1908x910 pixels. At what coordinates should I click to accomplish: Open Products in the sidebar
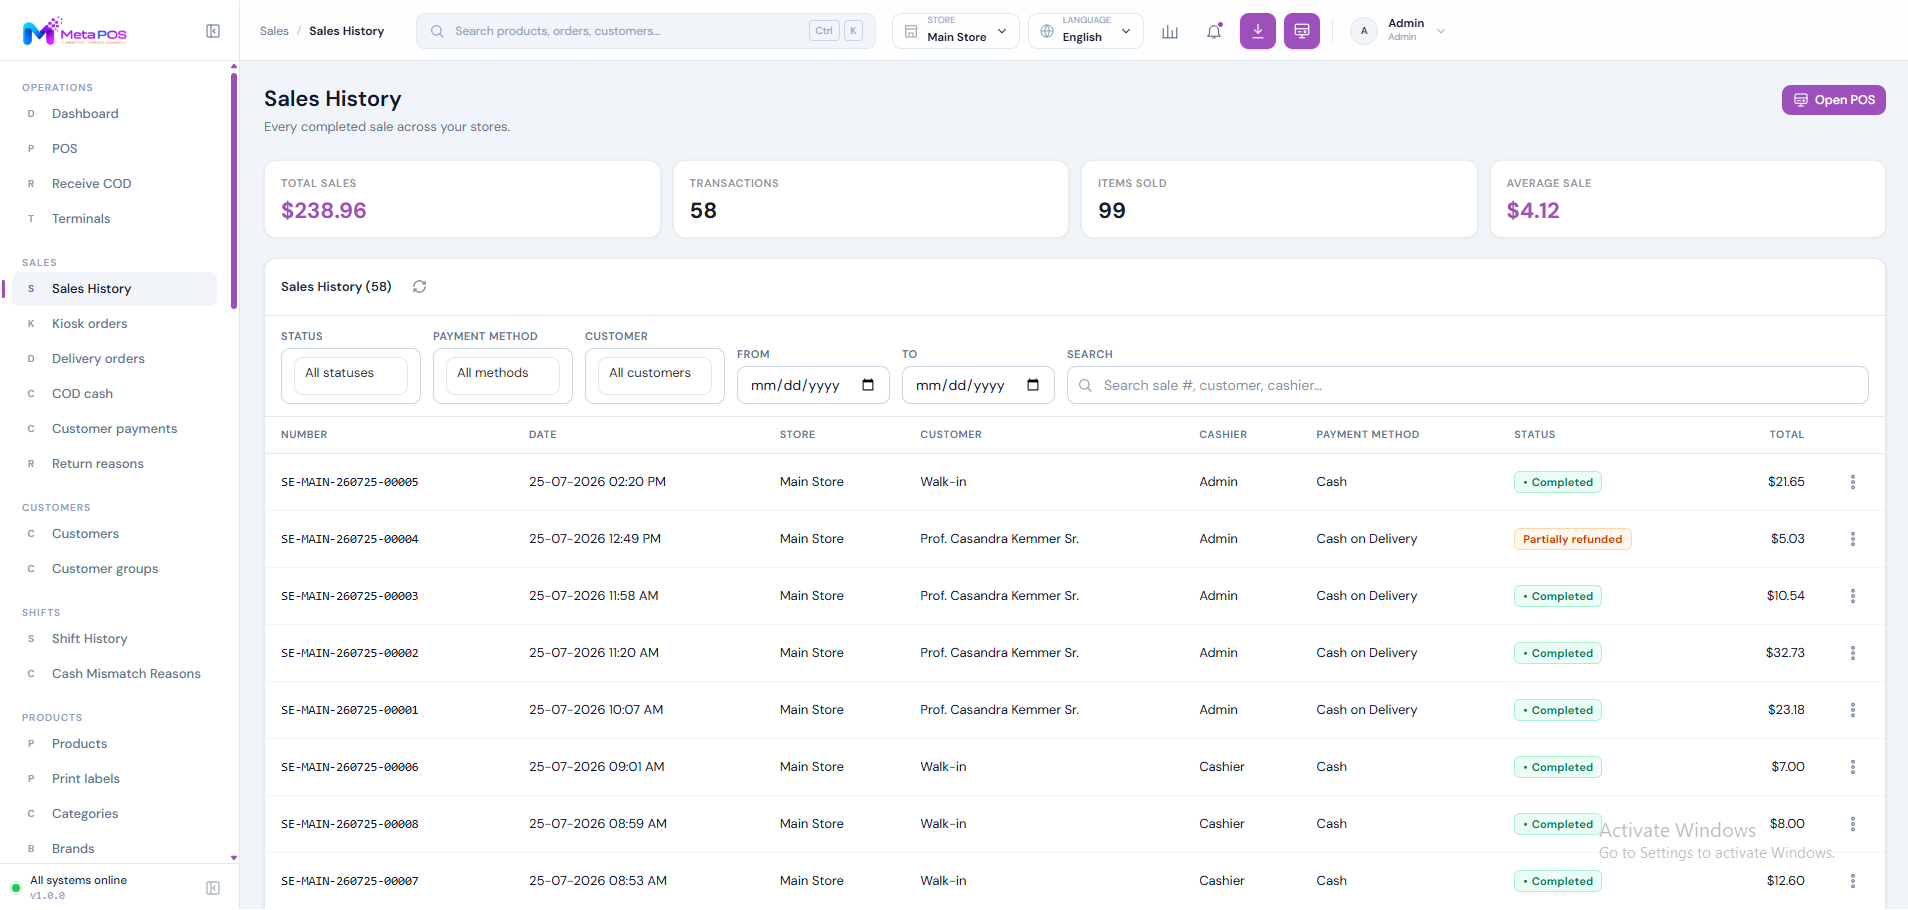114,744
